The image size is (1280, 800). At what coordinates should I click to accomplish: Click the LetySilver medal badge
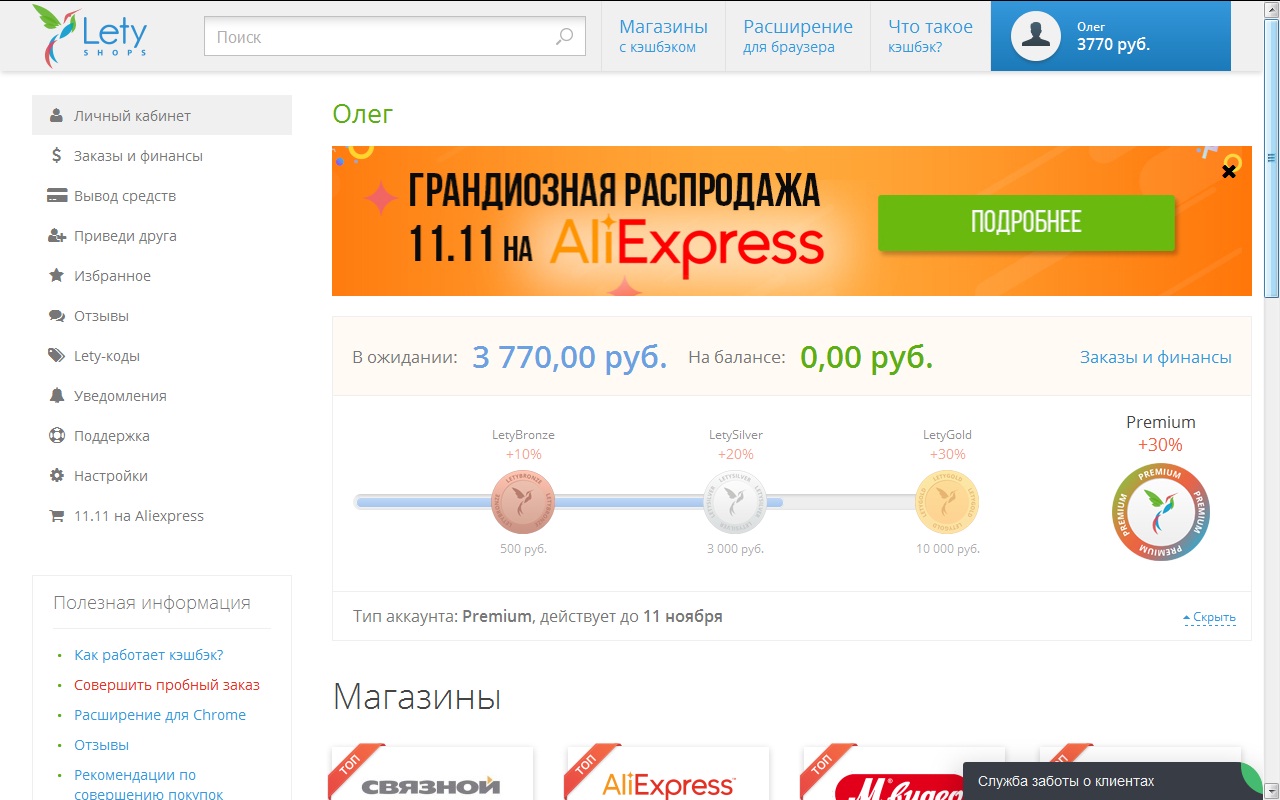[735, 502]
